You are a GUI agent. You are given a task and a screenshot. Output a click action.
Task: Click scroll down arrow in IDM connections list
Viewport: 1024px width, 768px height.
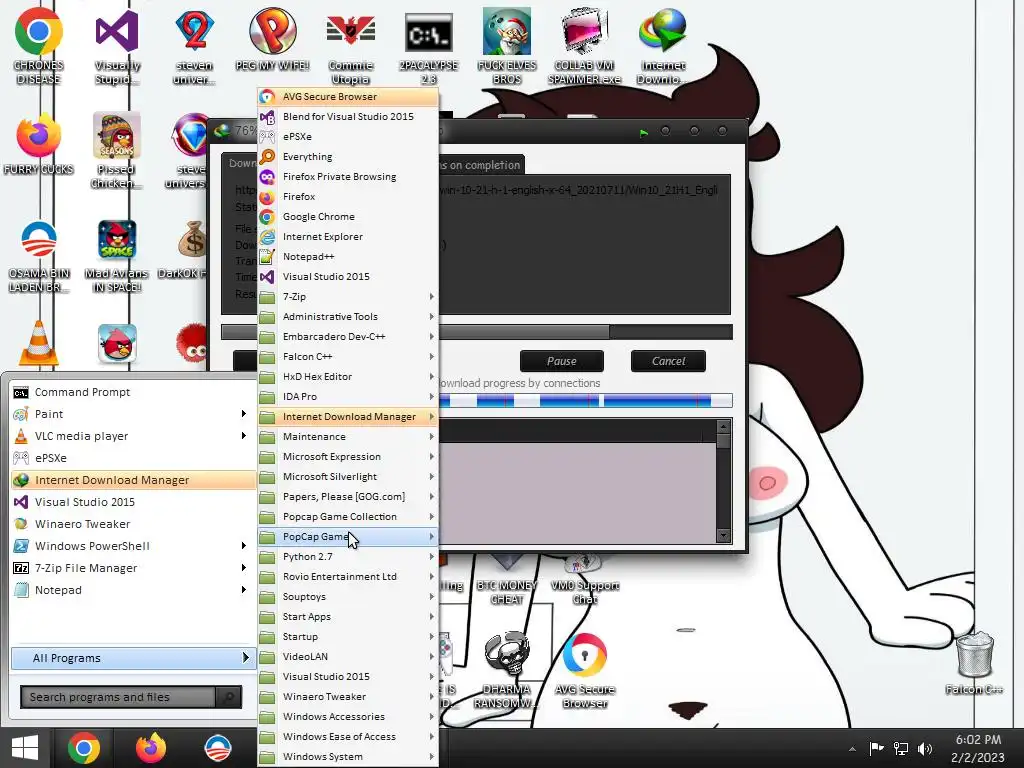[723, 536]
